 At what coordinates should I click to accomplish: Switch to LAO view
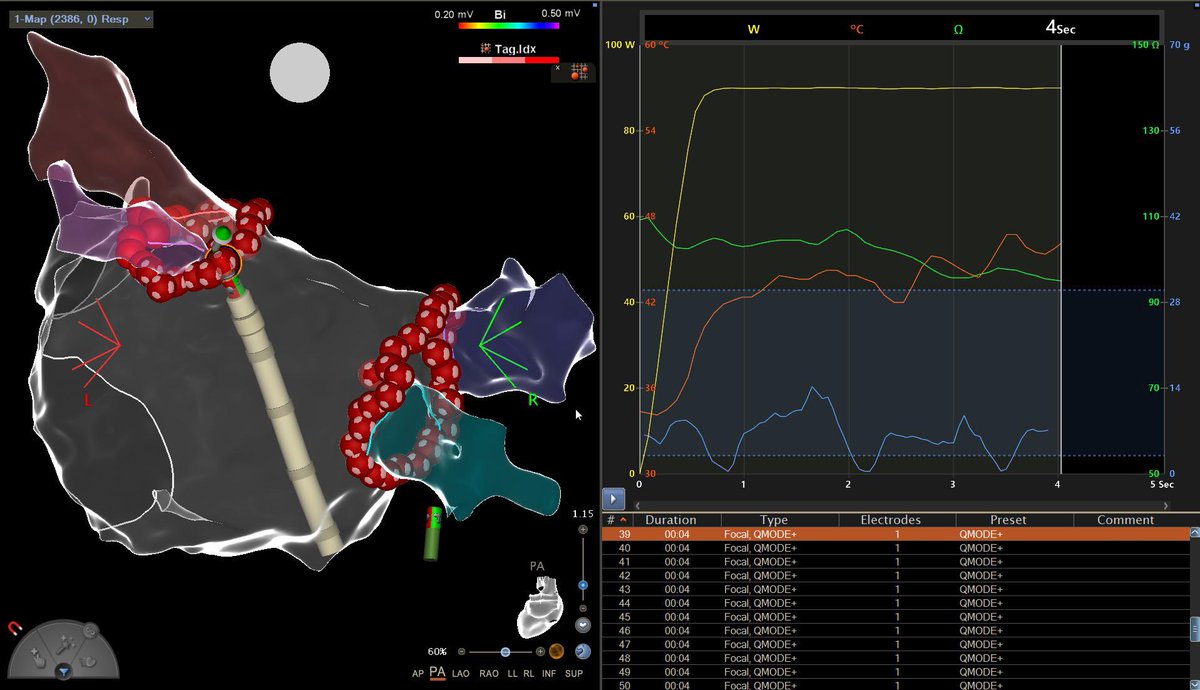click(461, 674)
